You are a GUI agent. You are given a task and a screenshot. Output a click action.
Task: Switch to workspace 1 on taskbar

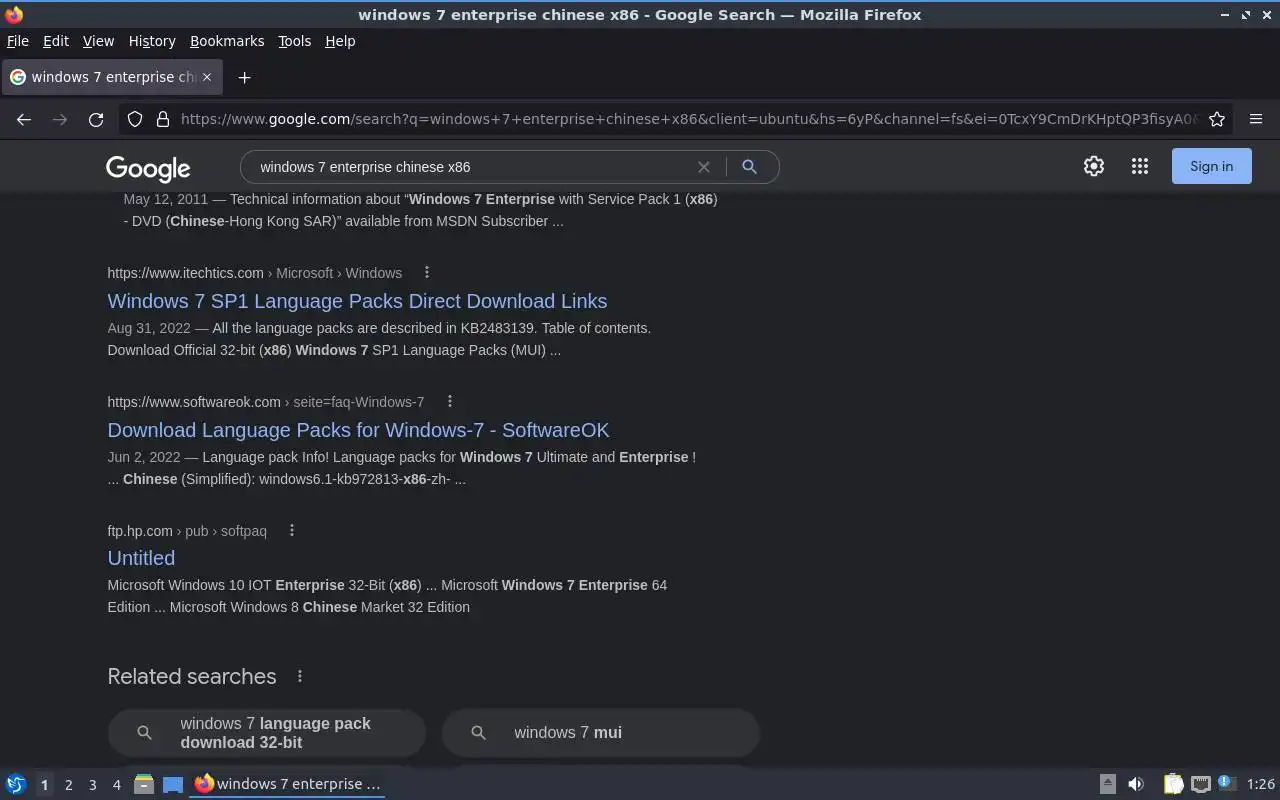click(x=44, y=785)
